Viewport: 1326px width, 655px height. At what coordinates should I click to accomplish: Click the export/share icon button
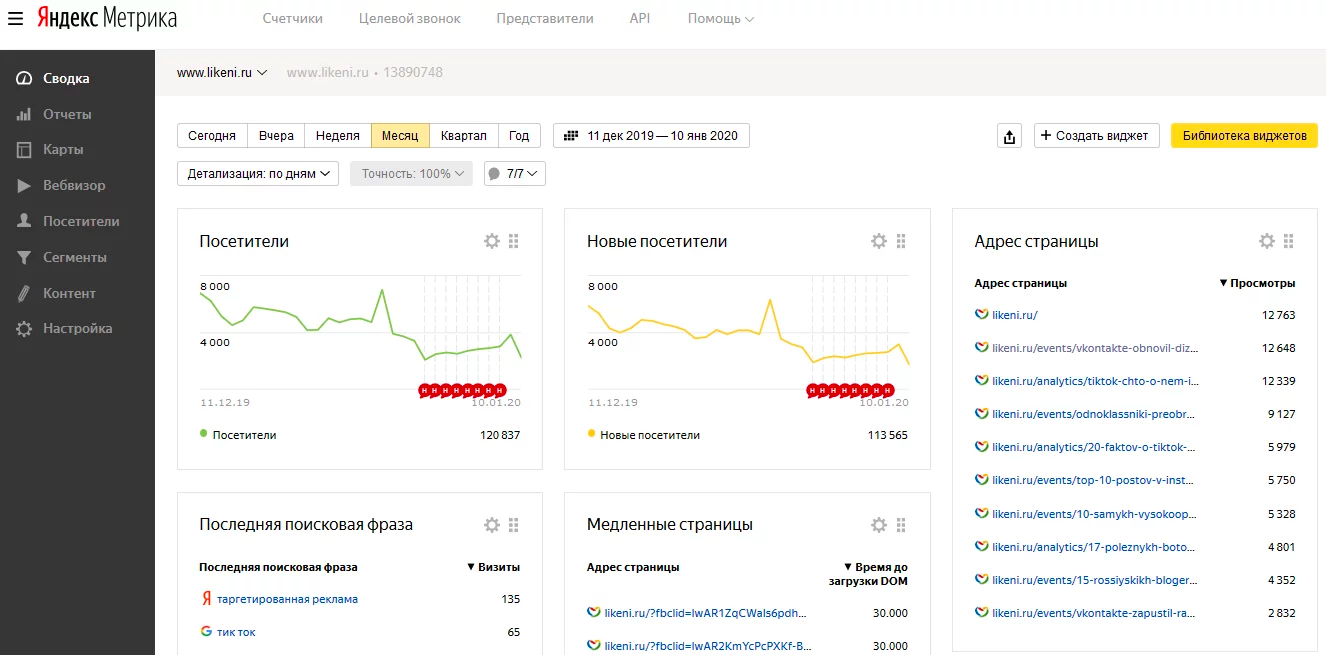coord(1009,136)
